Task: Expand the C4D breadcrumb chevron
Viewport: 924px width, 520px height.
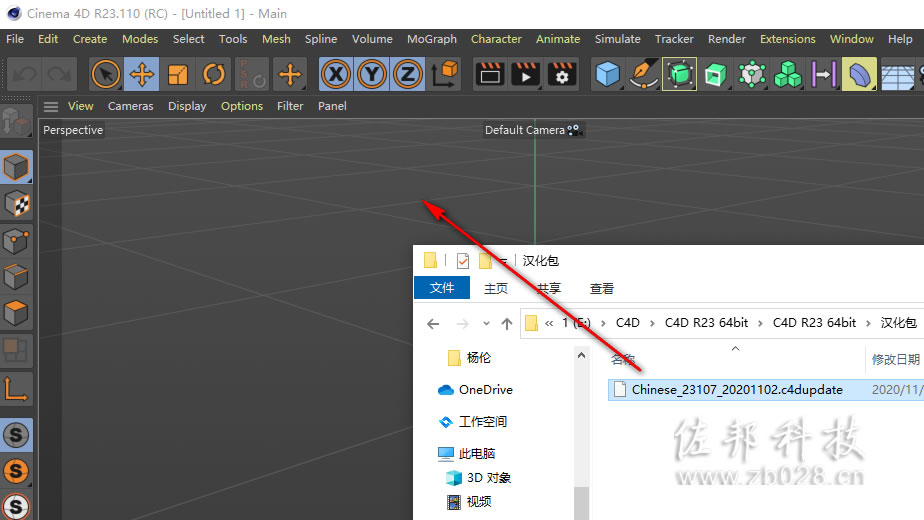Action: pos(652,323)
